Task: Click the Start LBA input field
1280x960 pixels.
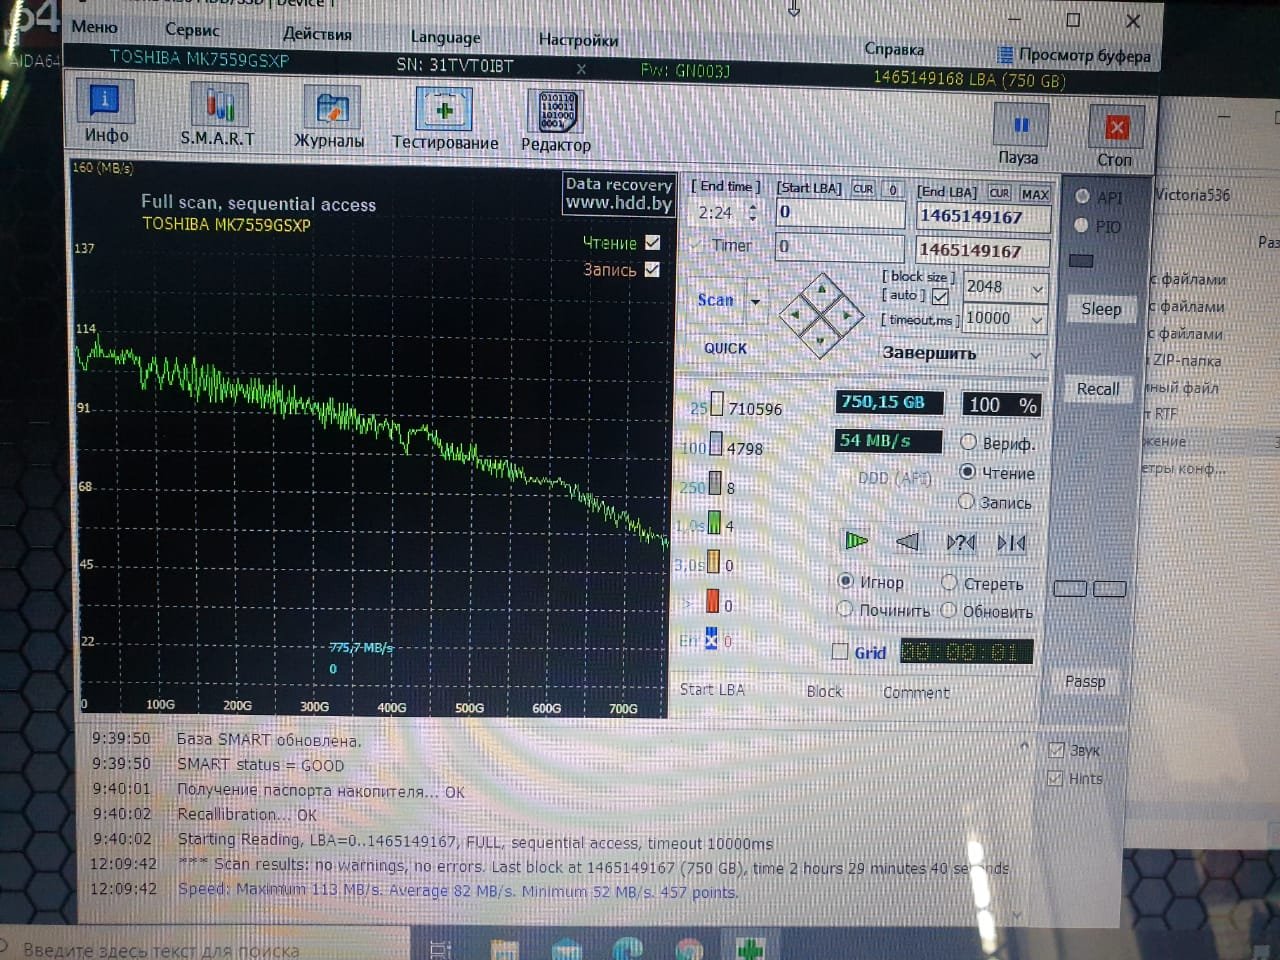Action: pos(840,212)
